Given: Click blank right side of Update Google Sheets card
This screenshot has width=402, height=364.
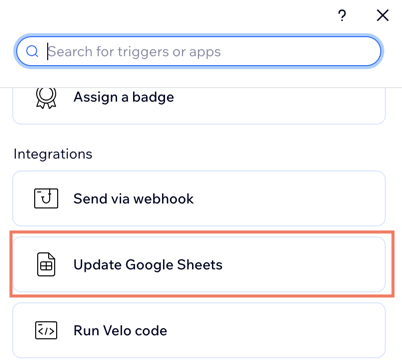Looking at the screenshot, I should click(303, 265).
